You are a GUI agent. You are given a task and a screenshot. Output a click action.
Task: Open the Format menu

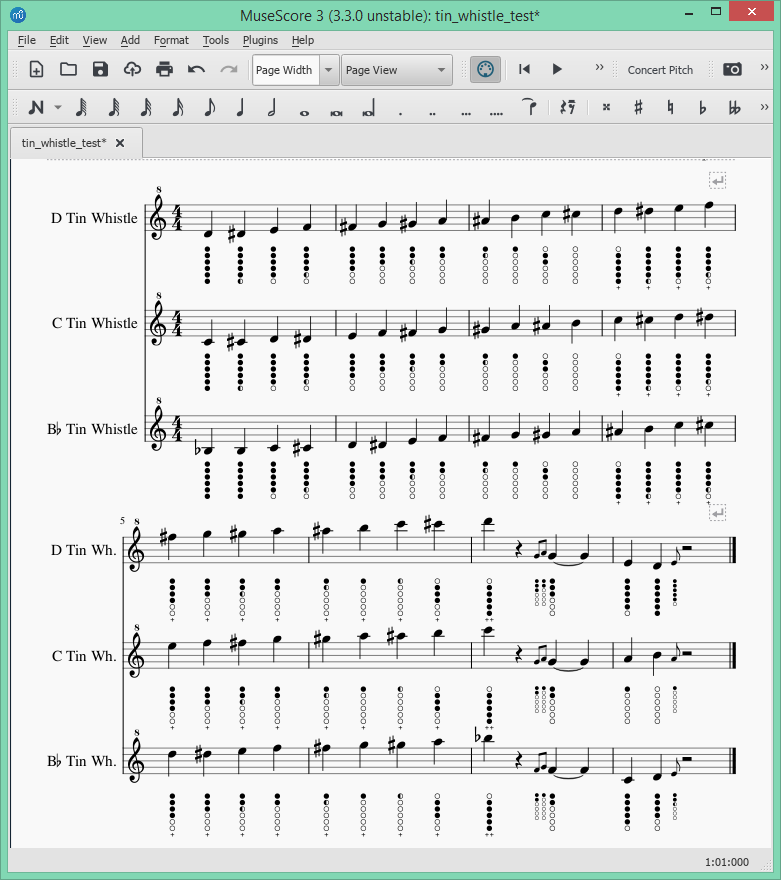pos(171,40)
